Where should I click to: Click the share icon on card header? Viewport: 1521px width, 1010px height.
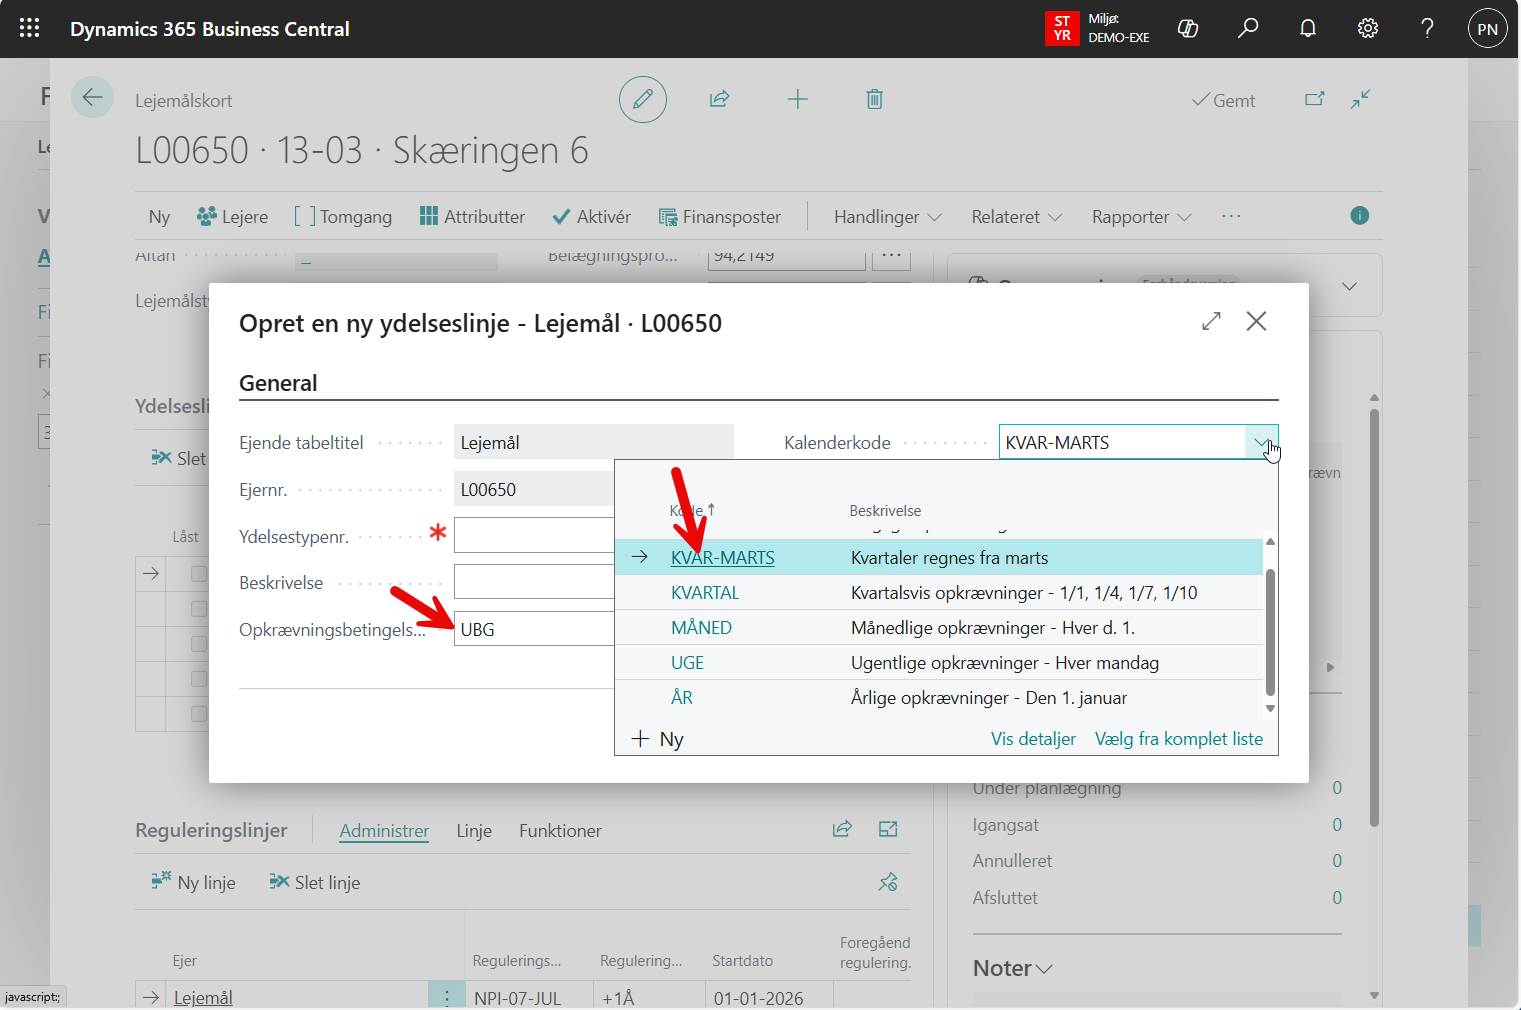720,99
